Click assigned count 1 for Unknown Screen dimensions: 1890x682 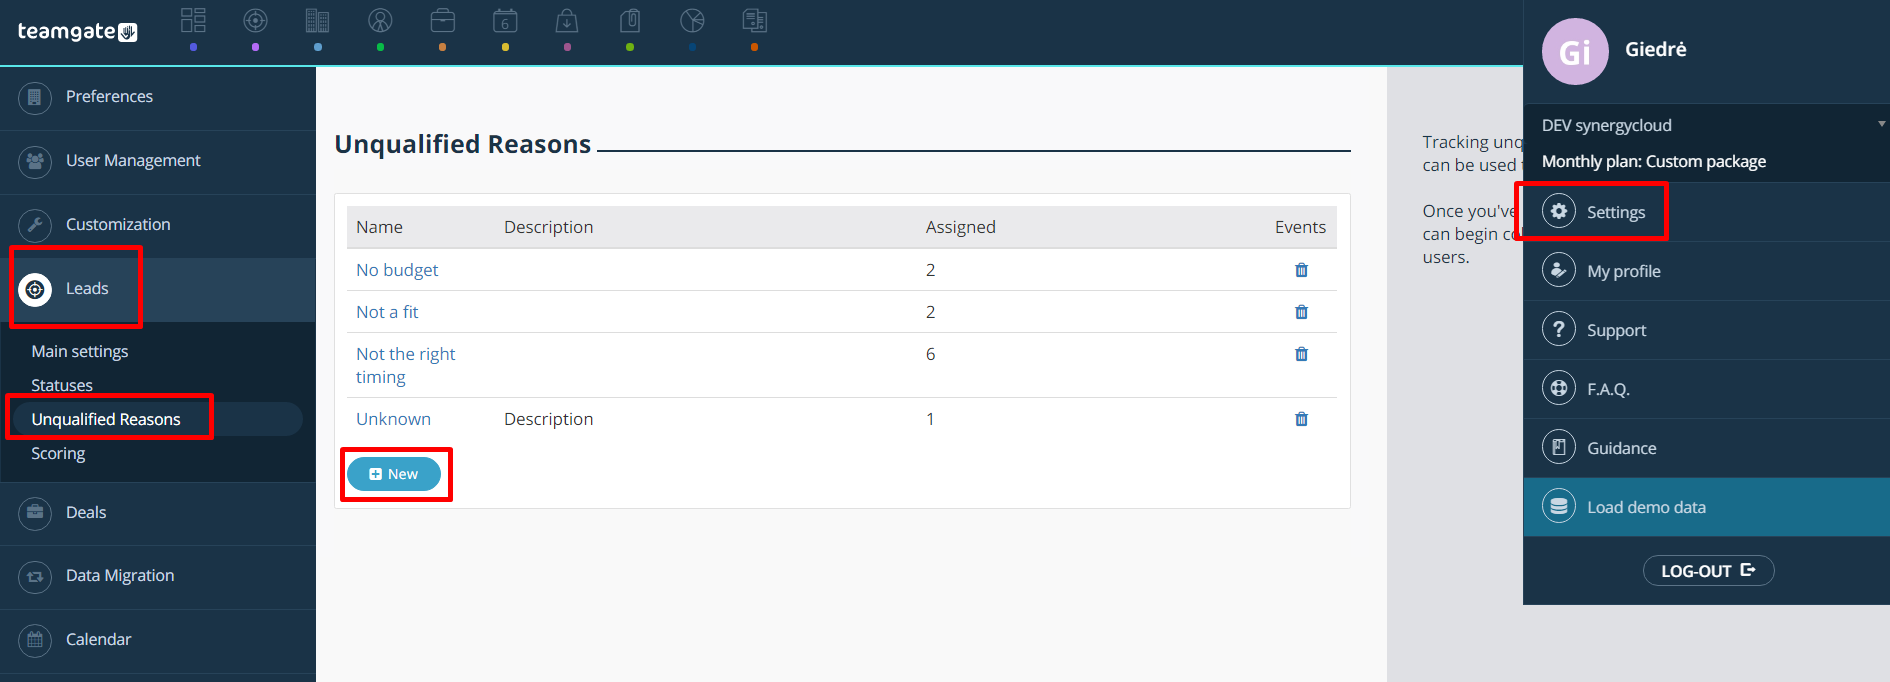point(930,419)
